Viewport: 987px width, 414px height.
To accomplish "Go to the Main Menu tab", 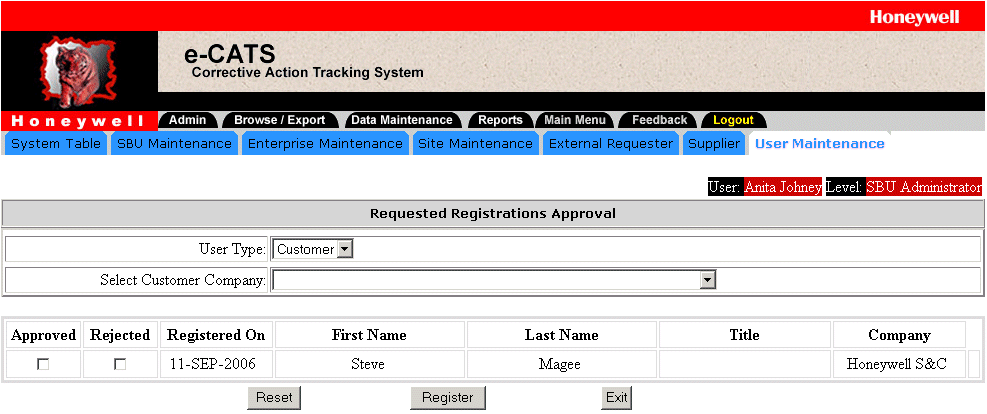I will 575,120.
